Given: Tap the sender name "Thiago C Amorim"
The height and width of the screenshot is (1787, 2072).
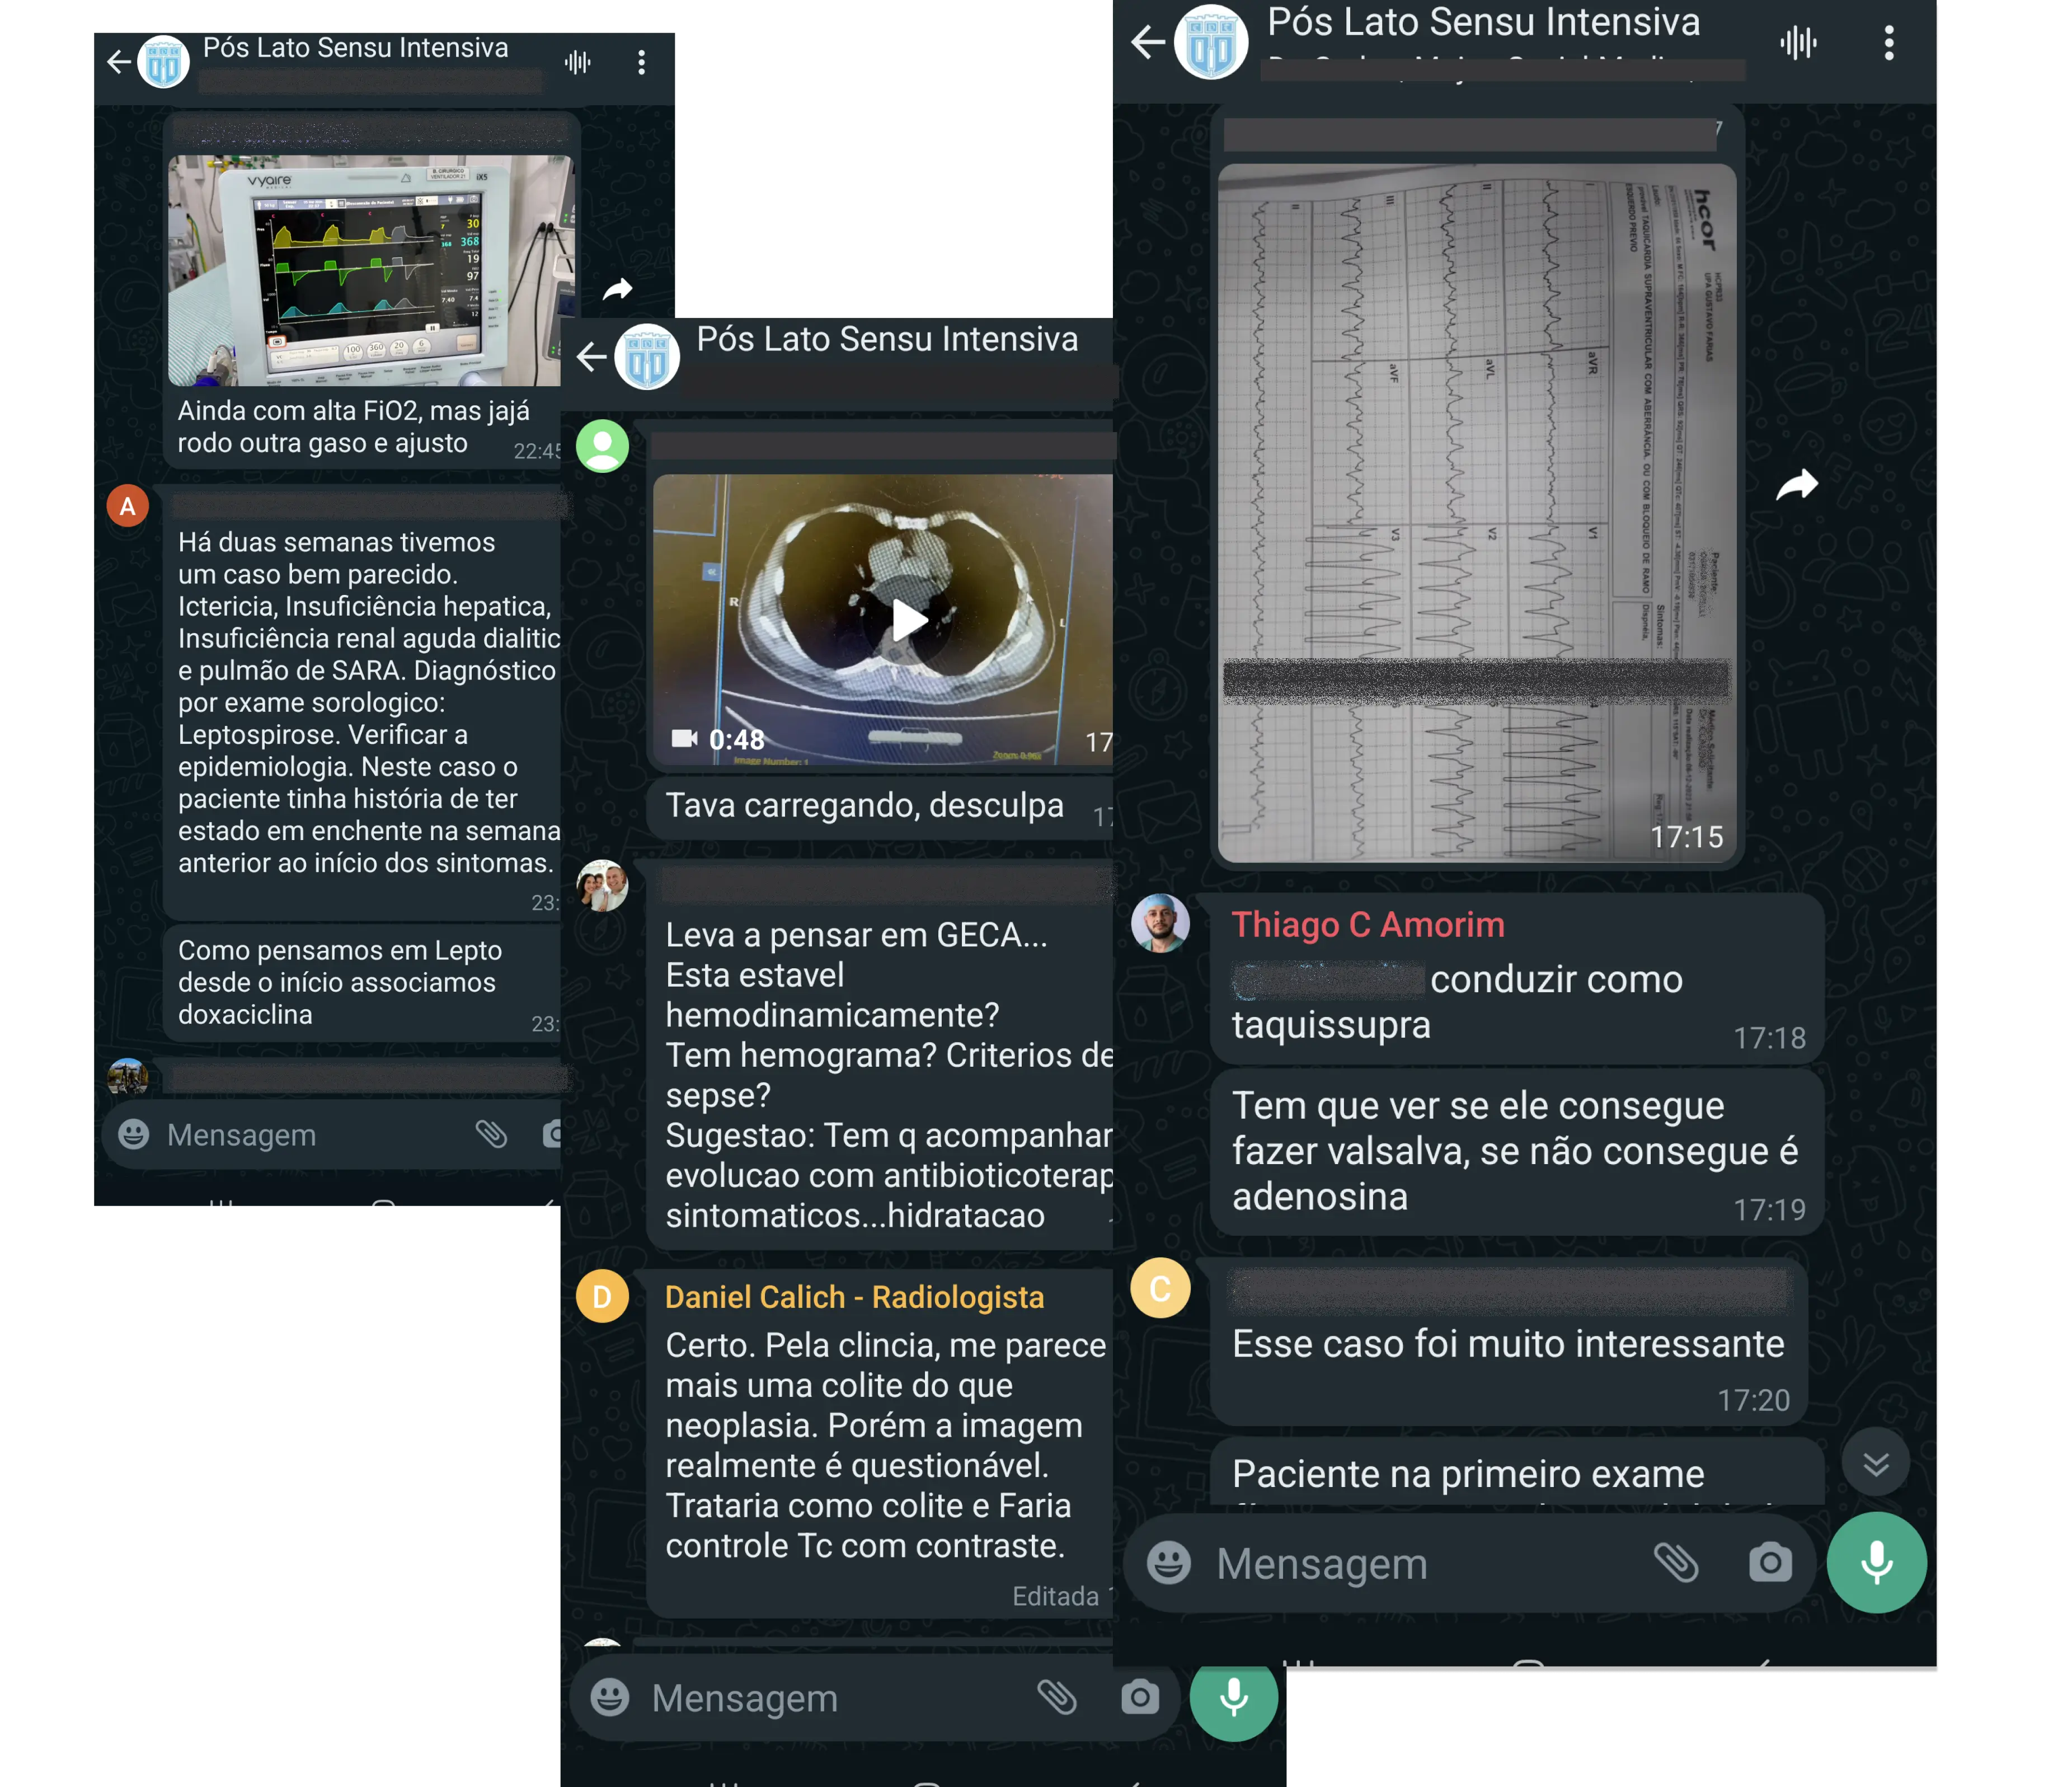Looking at the screenshot, I should pos(1368,925).
